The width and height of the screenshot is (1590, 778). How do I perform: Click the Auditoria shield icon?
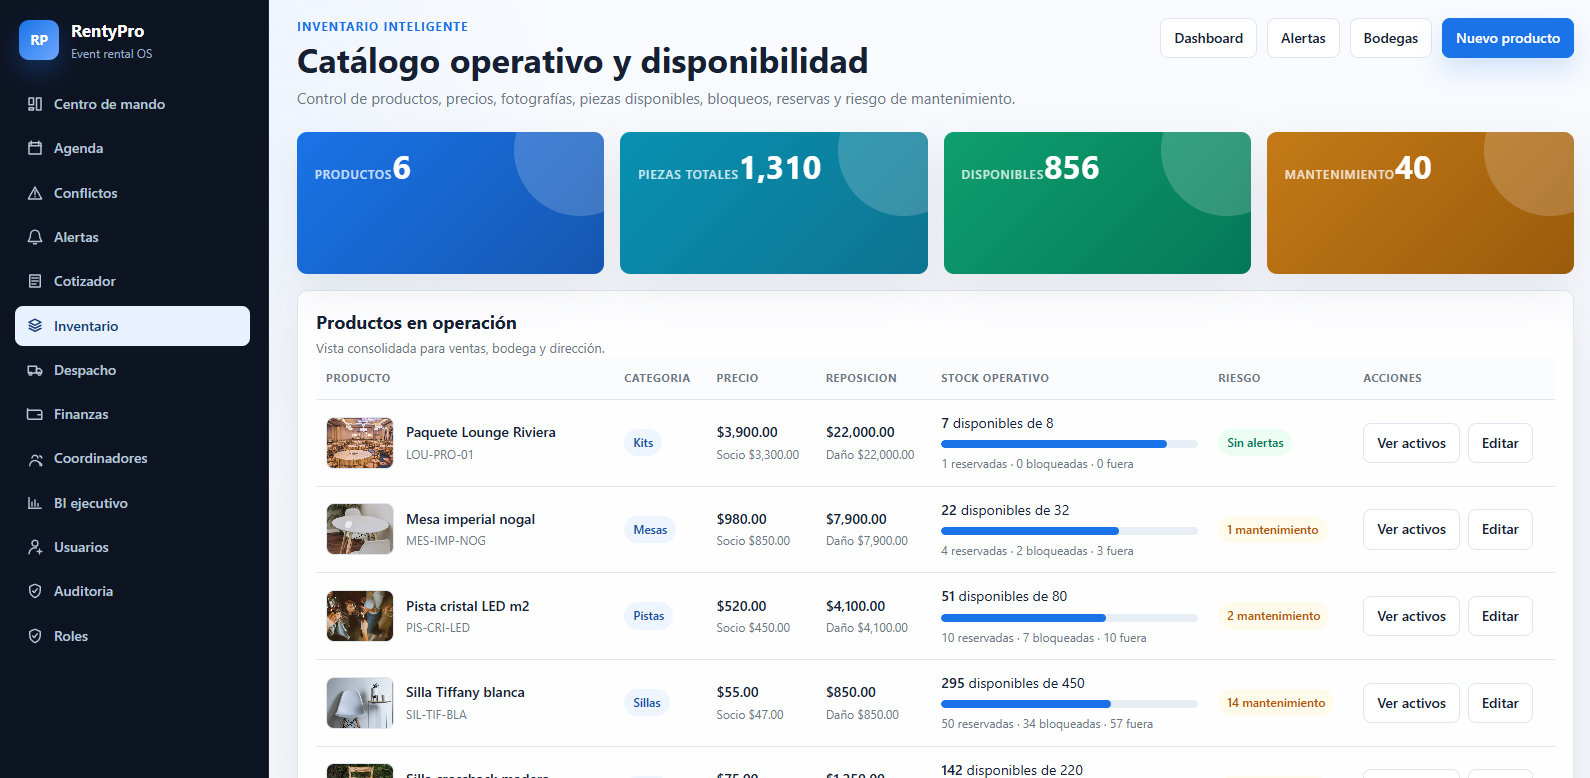[35, 591]
